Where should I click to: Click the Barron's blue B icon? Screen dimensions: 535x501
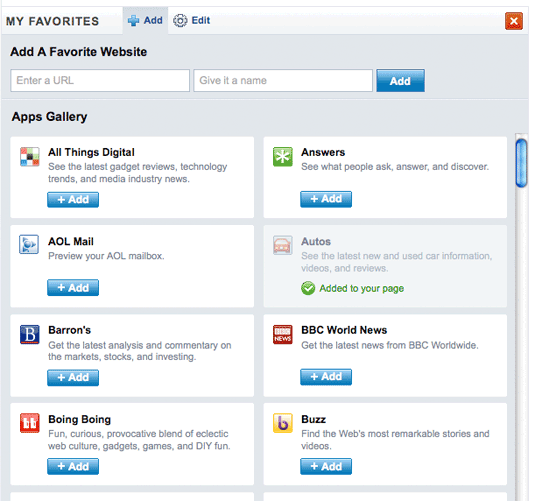click(29, 334)
